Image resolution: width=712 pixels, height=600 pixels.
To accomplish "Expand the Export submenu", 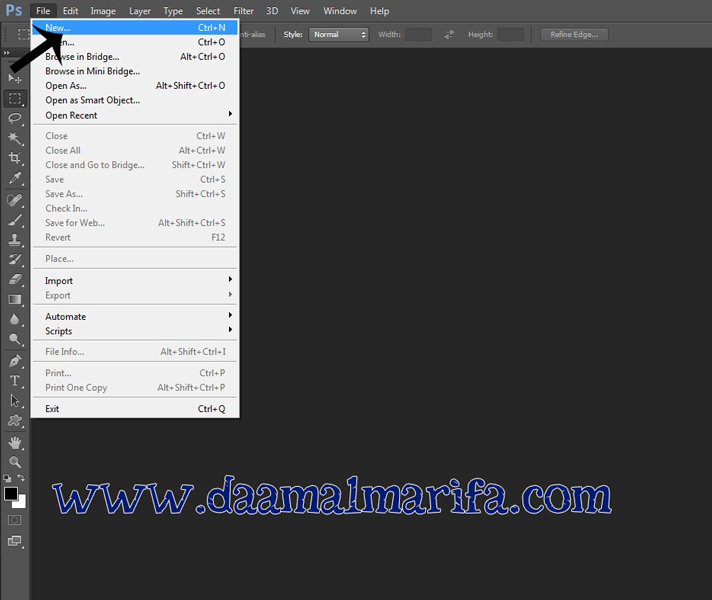I will [x=135, y=295].
